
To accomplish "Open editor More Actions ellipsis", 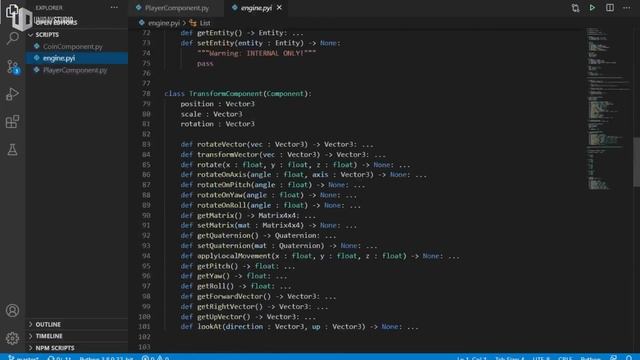I will coord(627,8).
